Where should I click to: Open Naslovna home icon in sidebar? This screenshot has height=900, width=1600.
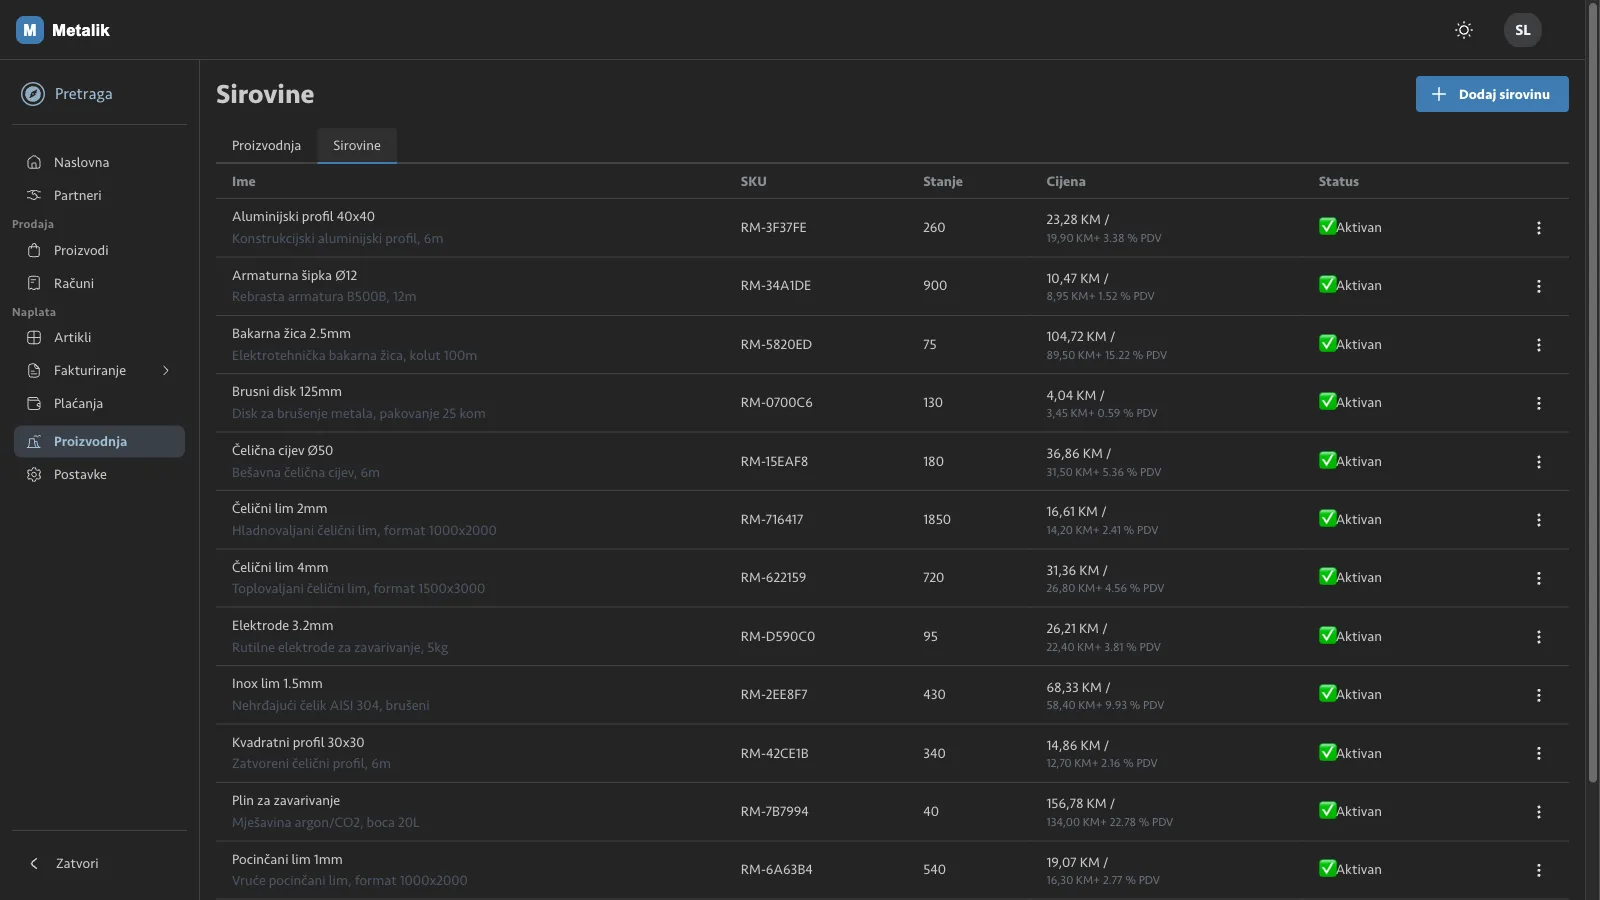tap(34, 162)
